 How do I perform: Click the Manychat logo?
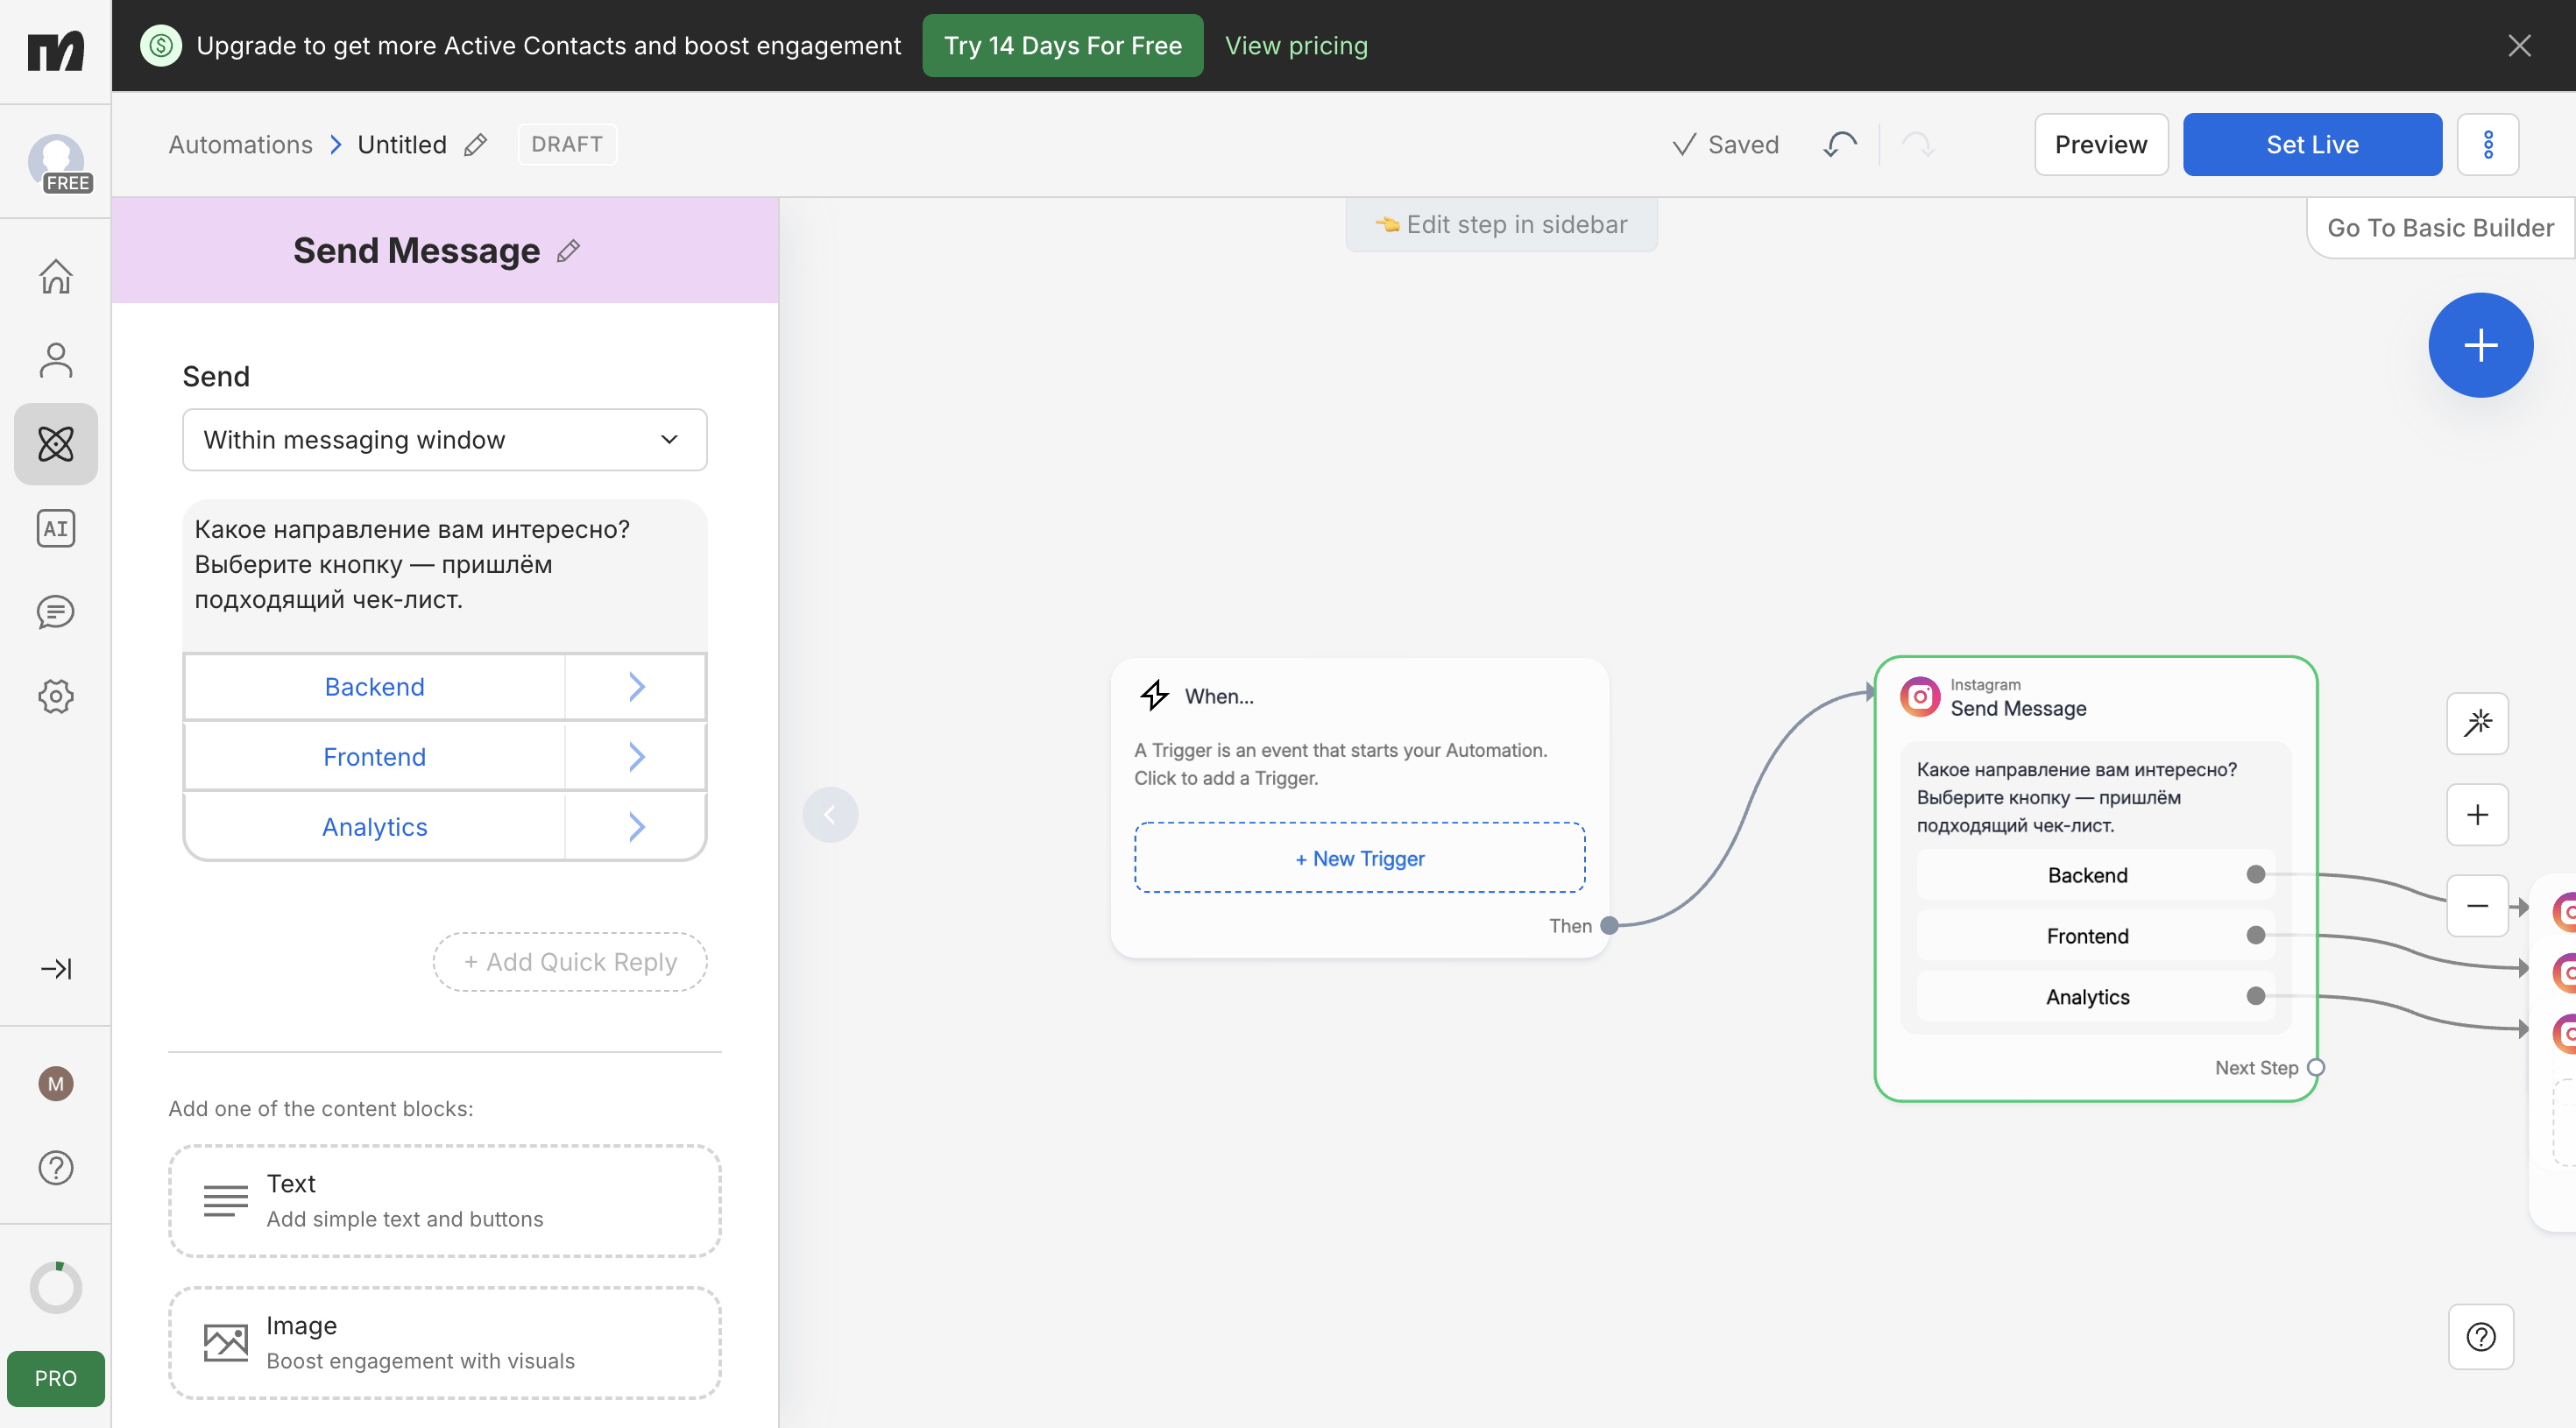pos(56,50)
